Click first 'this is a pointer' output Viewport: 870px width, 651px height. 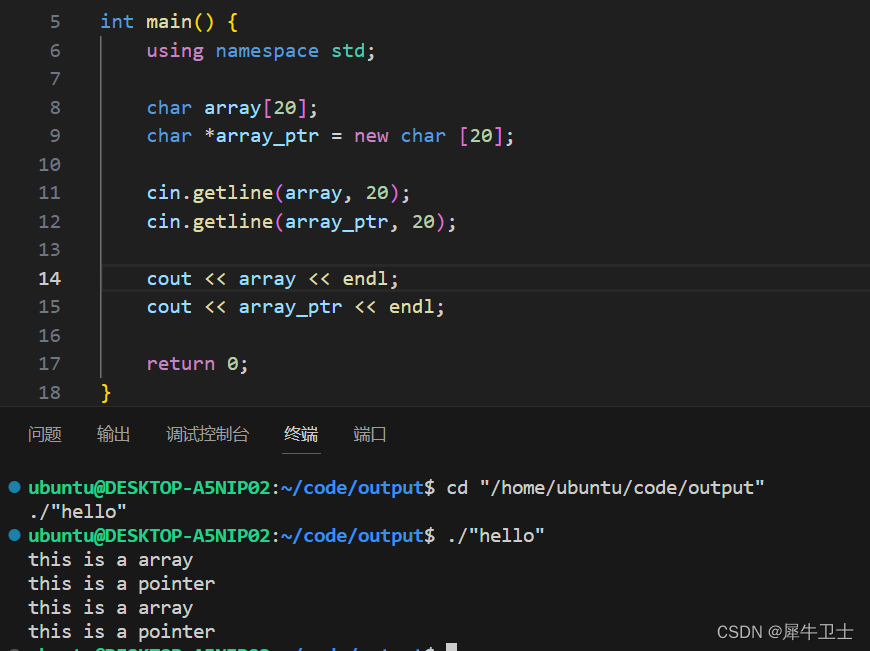coord(122,583)
